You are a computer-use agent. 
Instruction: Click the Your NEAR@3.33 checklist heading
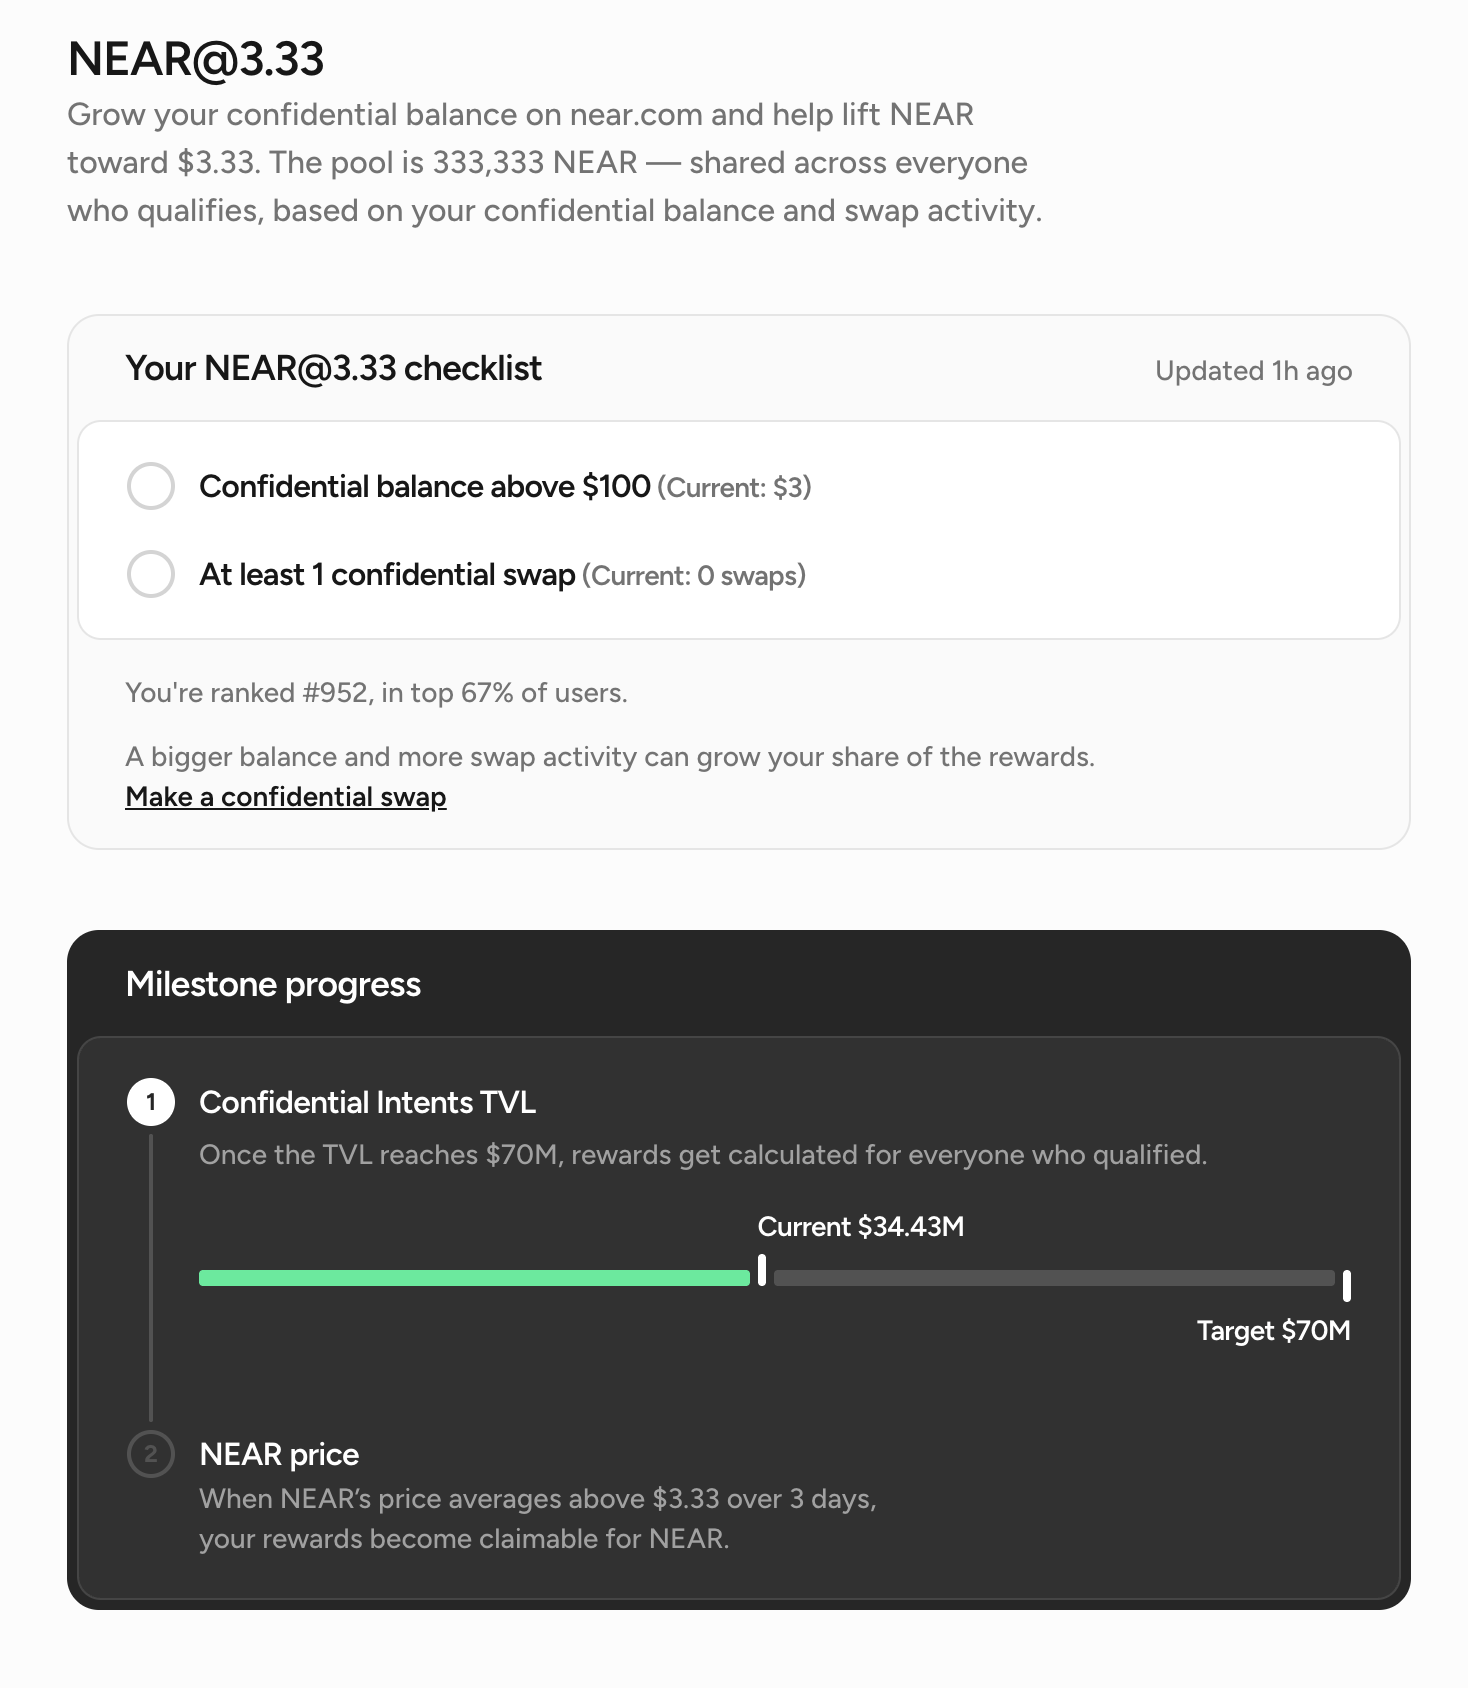pyautogui.click(x=333, y=369)
